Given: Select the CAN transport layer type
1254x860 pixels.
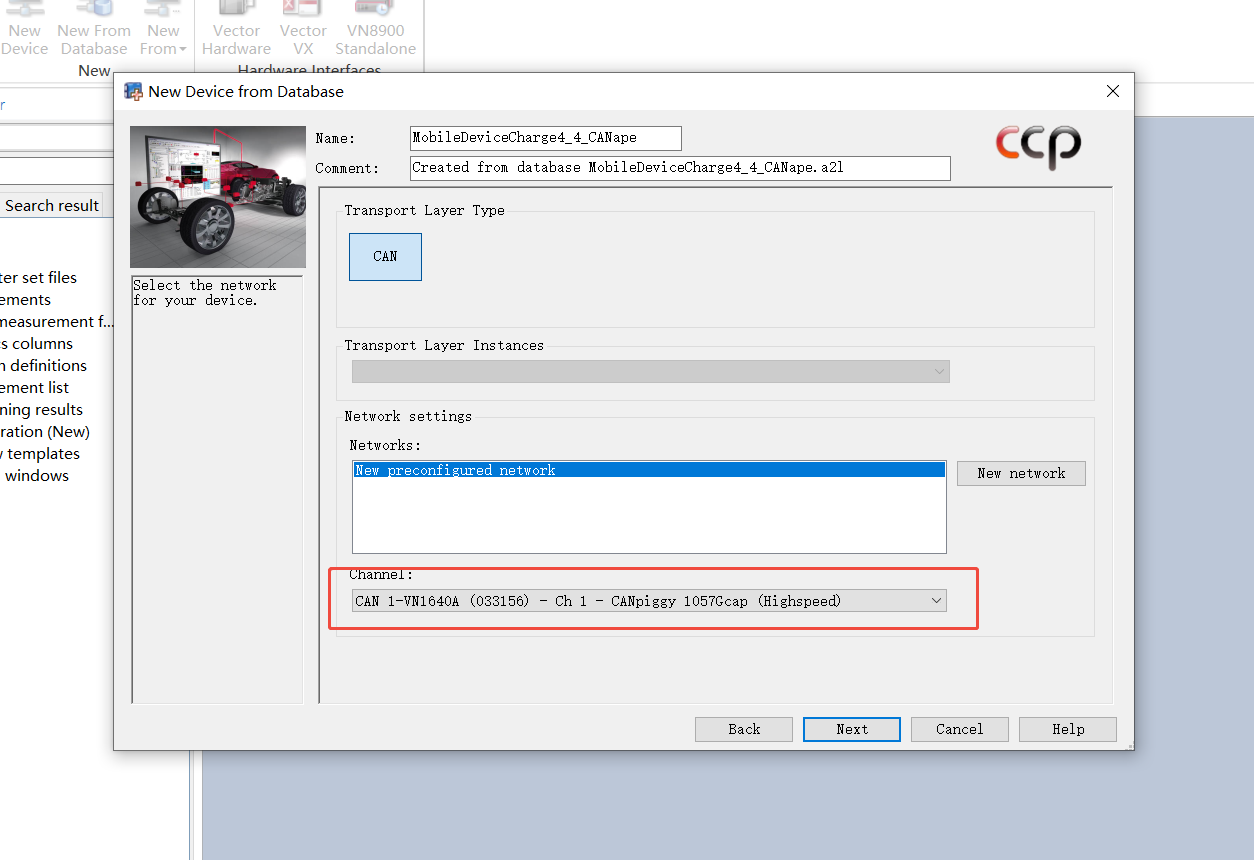Looking at the screenshot, I should point(385,256).
